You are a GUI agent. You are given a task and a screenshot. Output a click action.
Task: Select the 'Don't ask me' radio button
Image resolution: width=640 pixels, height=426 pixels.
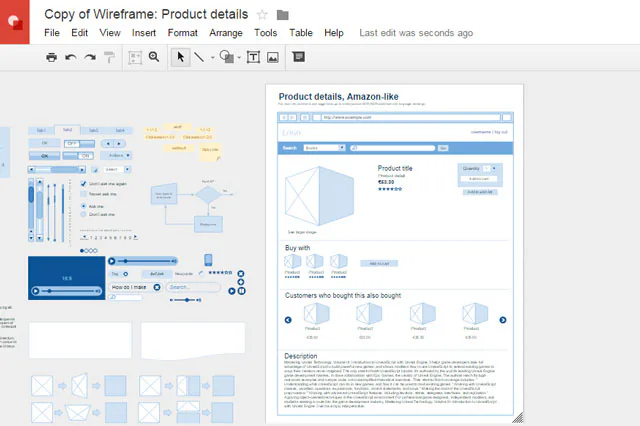(x=84, y=214)
